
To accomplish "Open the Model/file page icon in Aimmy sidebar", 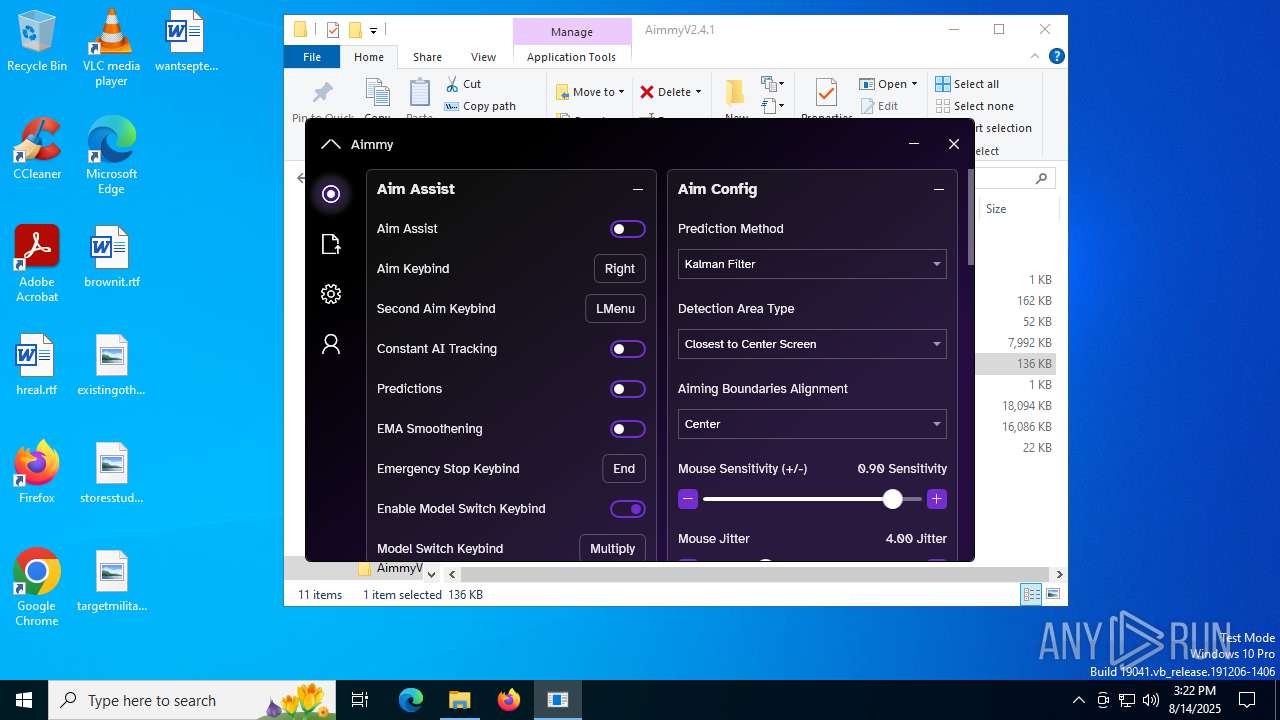I will click(331, 244).
